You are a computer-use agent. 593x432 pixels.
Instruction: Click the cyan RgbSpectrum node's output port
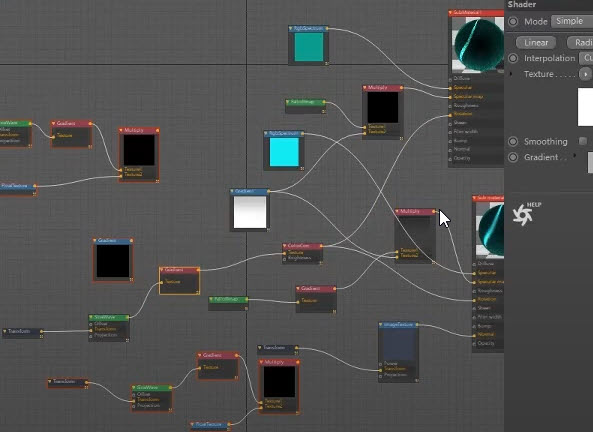point(303,133)
